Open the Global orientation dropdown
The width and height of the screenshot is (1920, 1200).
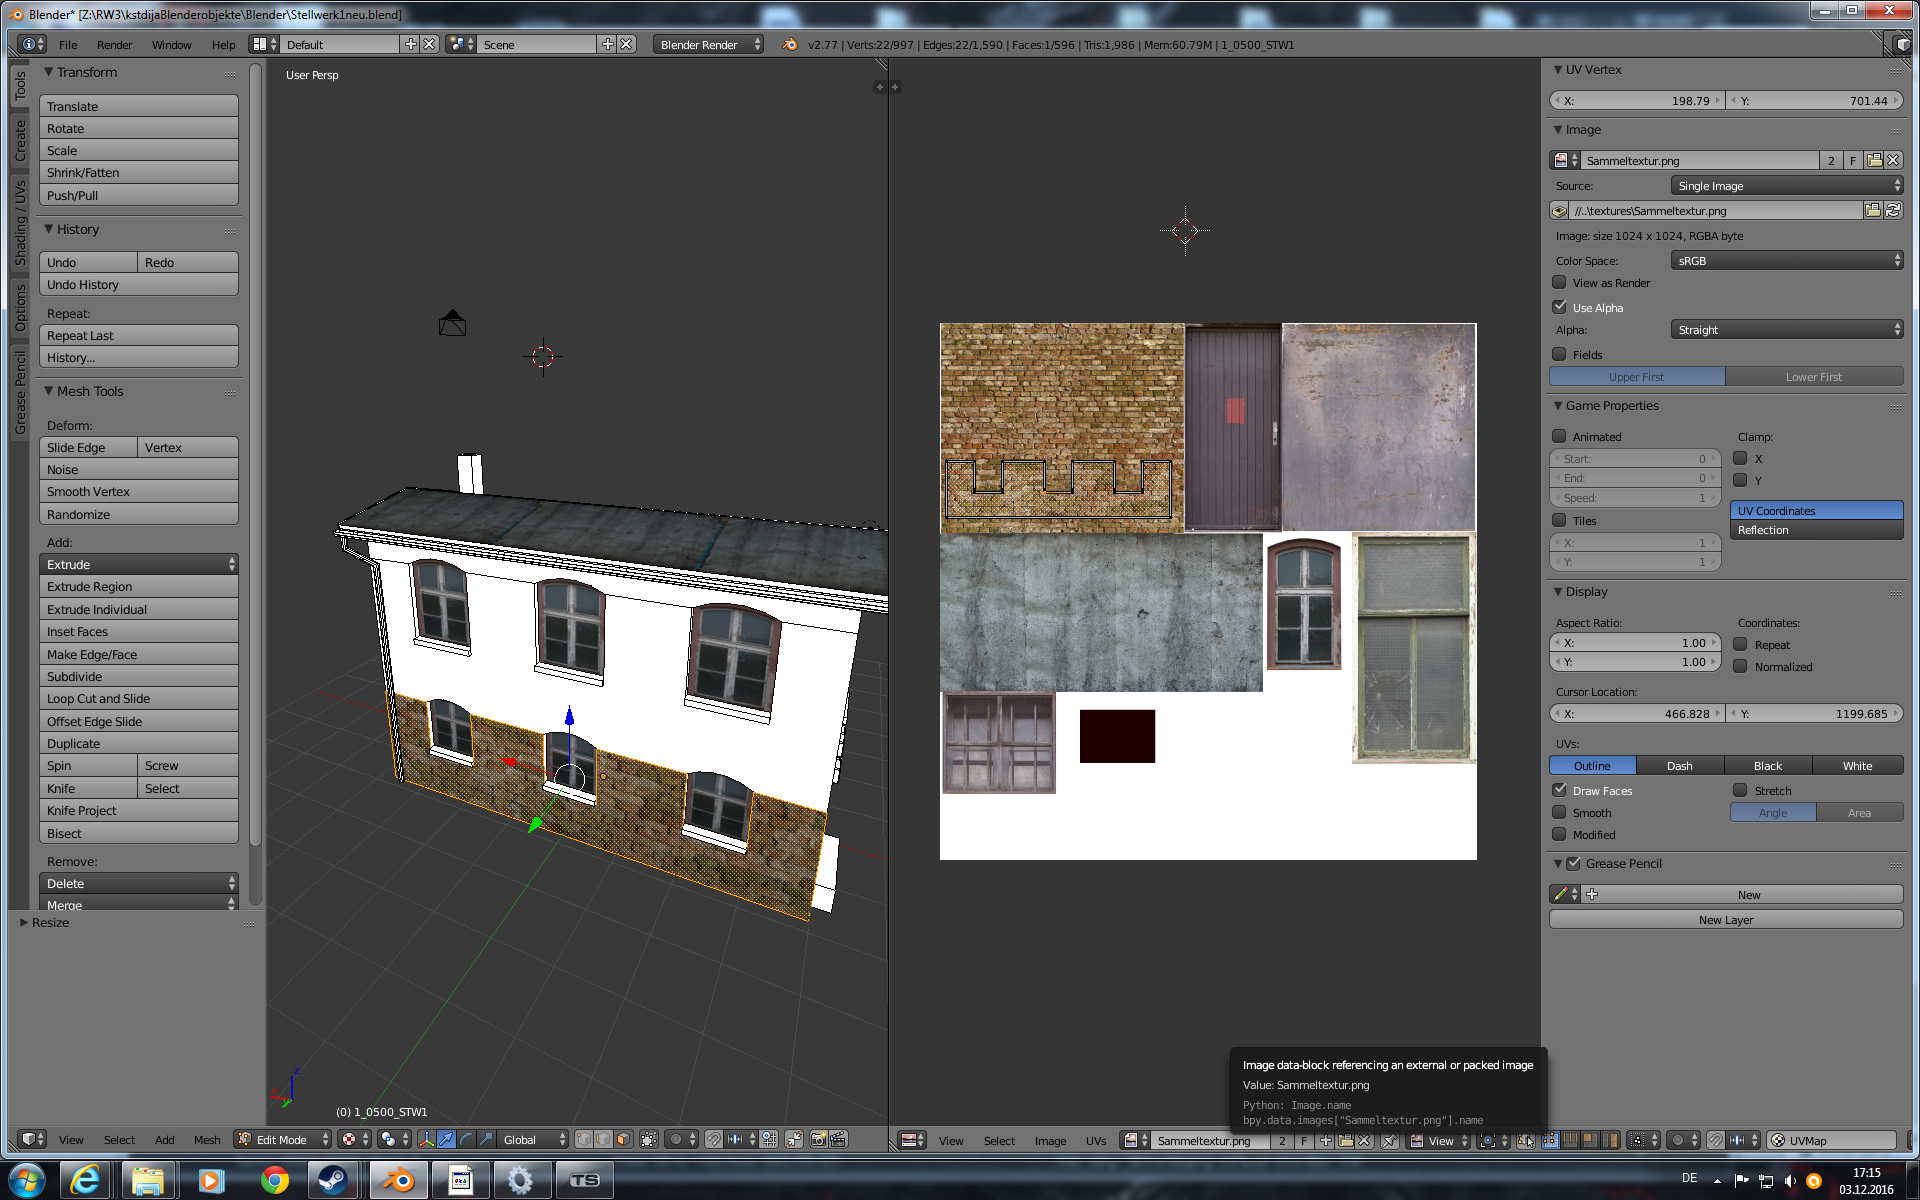coord(533,1139)
